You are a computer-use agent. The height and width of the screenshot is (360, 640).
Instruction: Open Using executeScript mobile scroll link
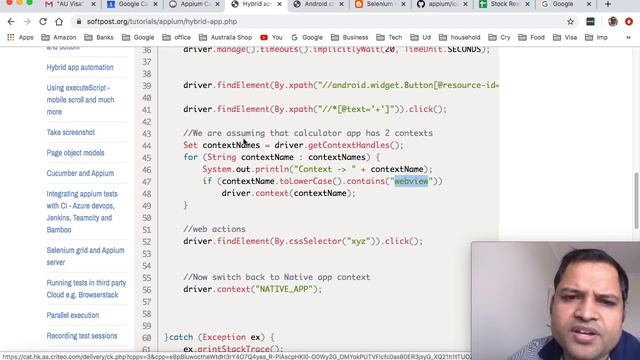pos(80,100)
